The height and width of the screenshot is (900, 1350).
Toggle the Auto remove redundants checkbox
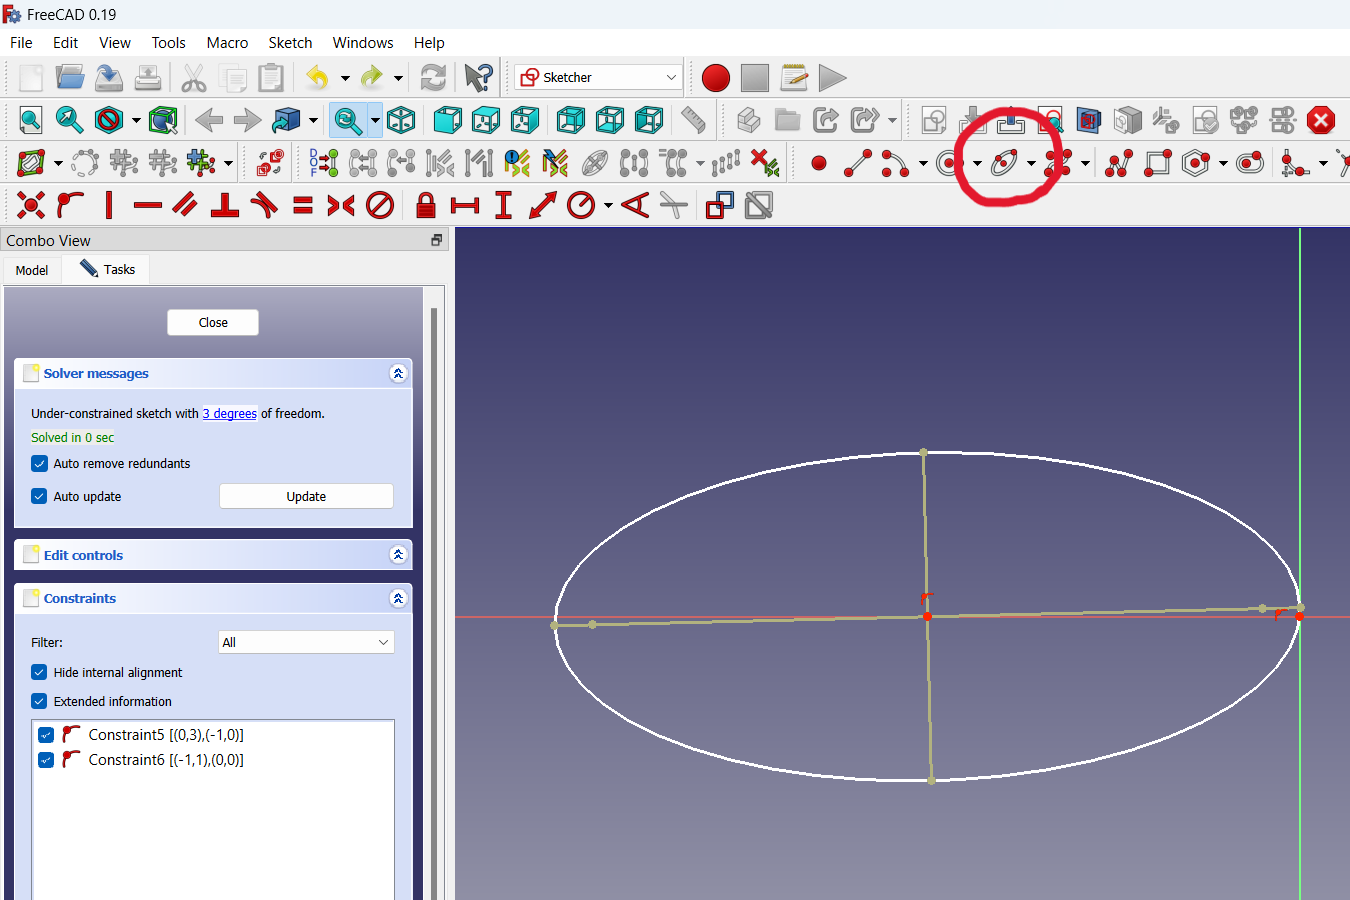[x=39, y=464]
